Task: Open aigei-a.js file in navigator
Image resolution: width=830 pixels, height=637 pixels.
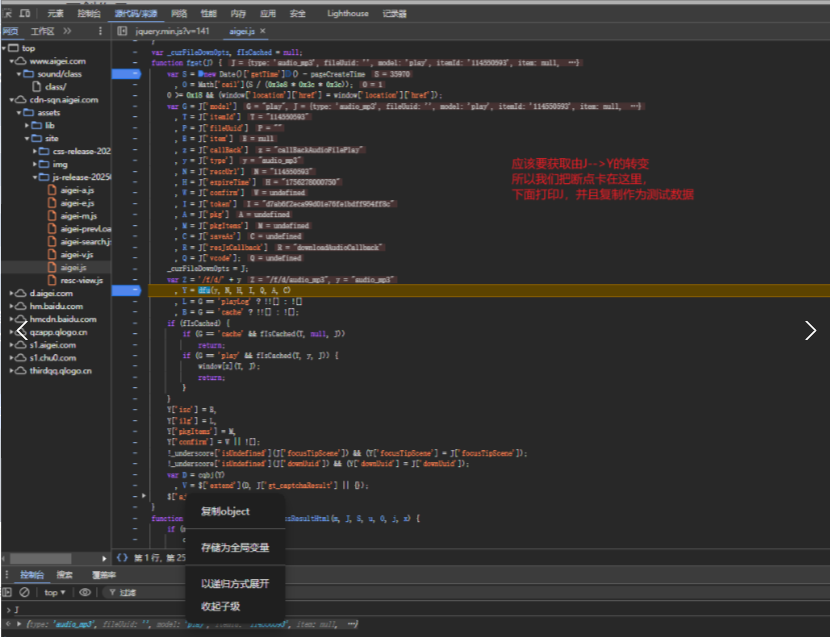Action: 77,190
